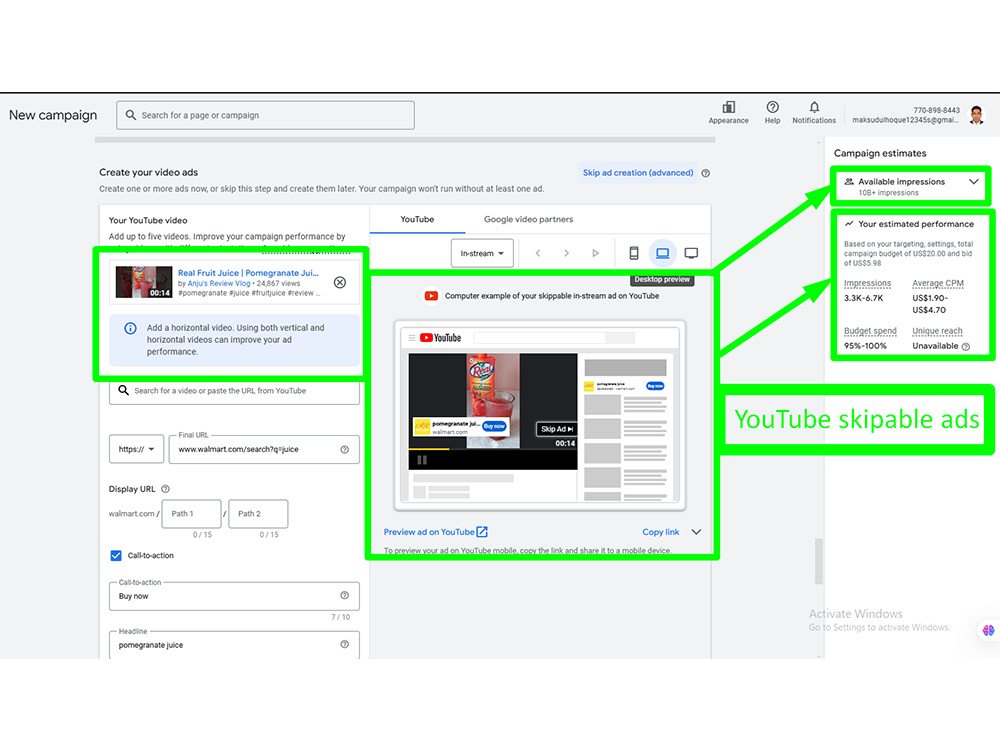Click the account profile avatar
1000x750 pixels.
pyautogui.click(x=976, y=115)
